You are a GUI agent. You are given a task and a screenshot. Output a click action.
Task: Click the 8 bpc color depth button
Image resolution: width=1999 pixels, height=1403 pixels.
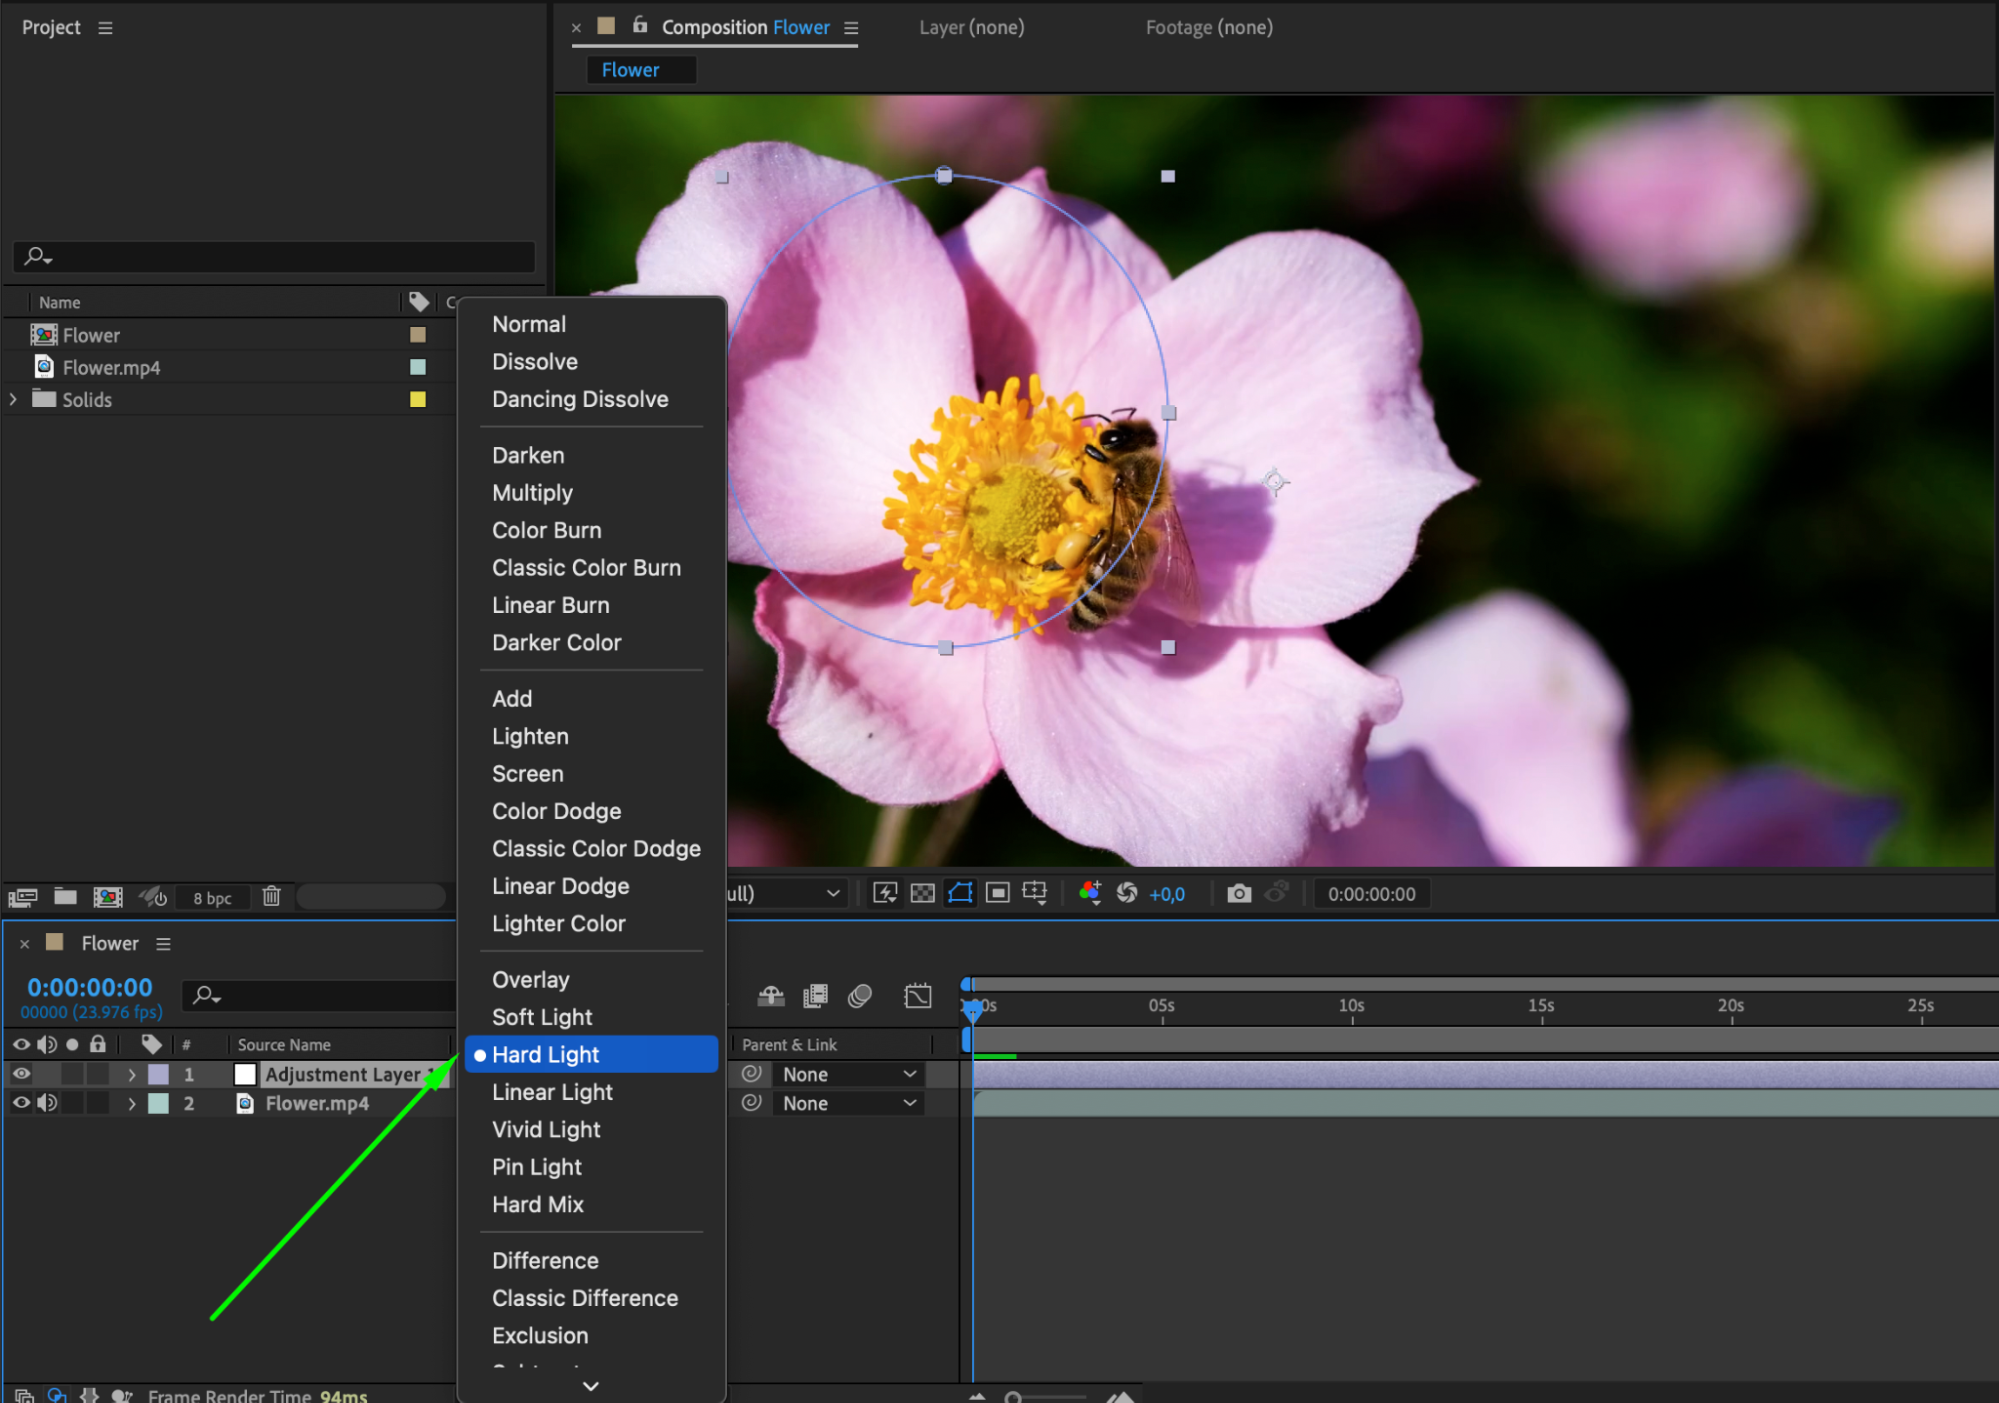coord(212,898)
